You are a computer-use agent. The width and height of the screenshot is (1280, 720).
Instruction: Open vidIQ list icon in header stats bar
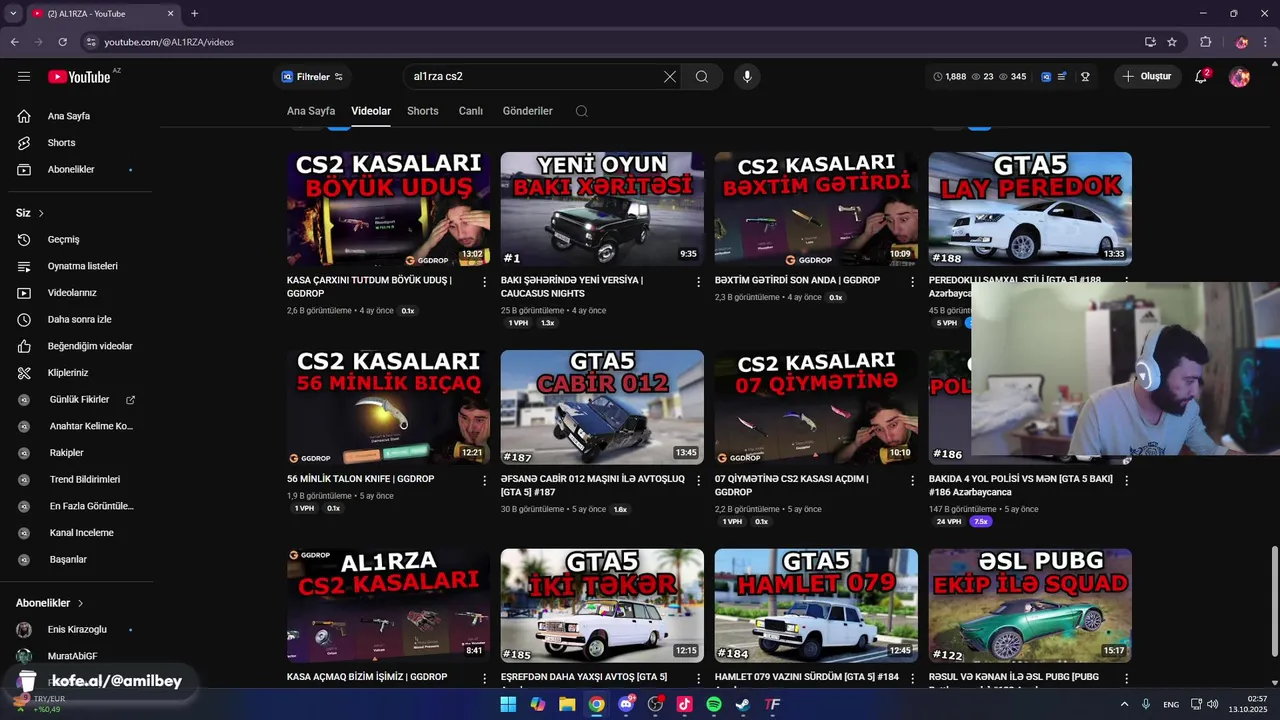point(1062,77)
